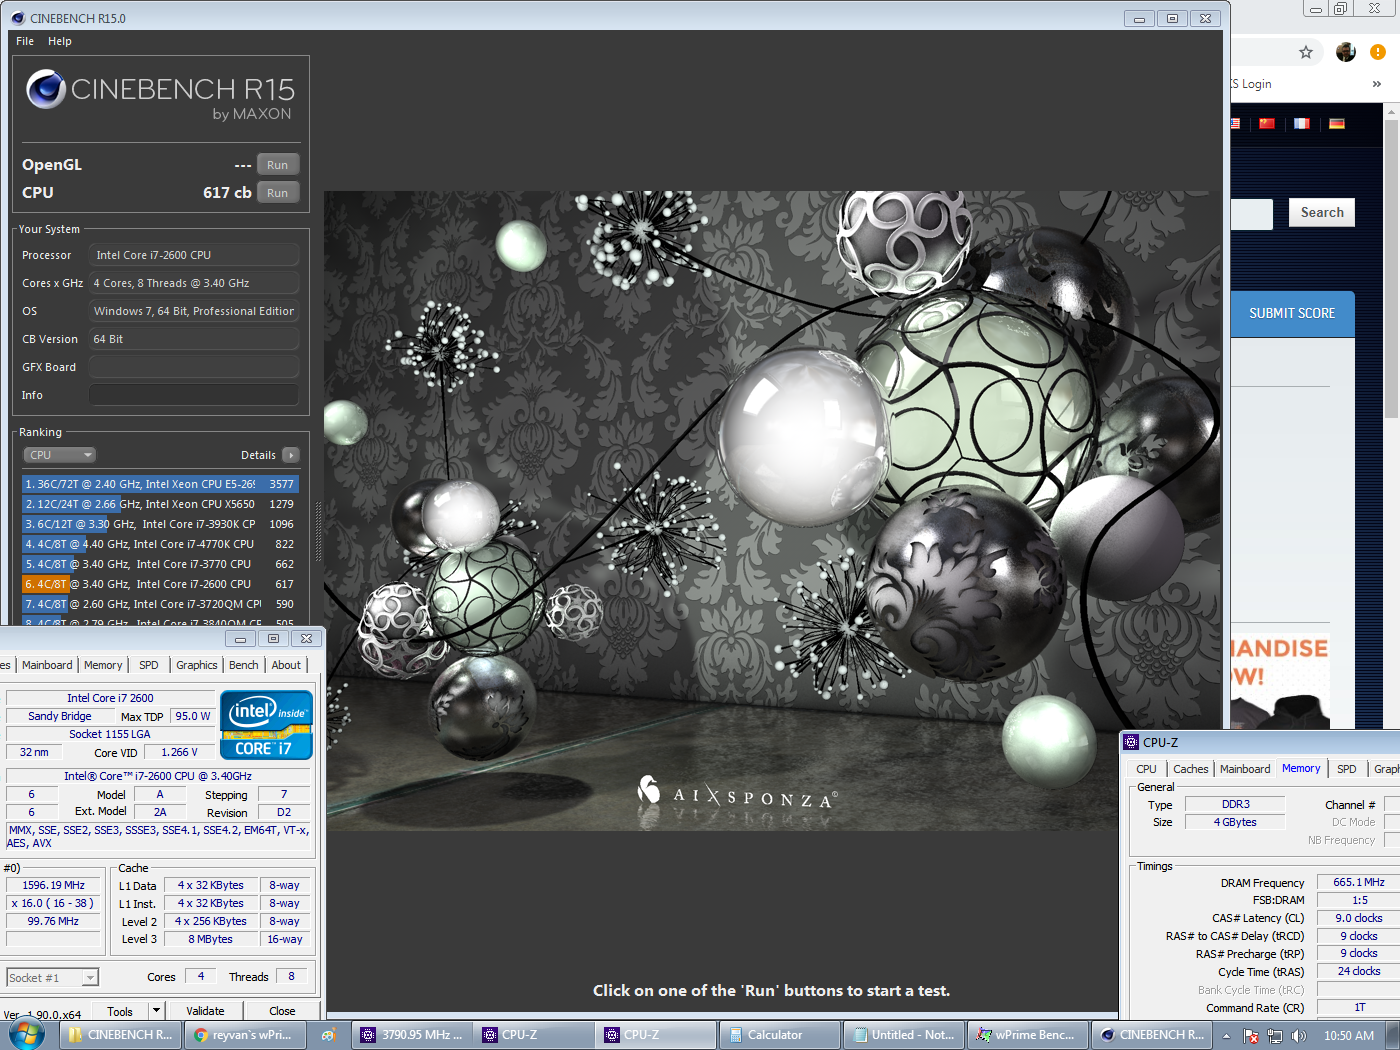Viewport: 1400px width, 1050px height.
Task: Open Bench tab in left CPU-Z window
Action: click(244, 665)
